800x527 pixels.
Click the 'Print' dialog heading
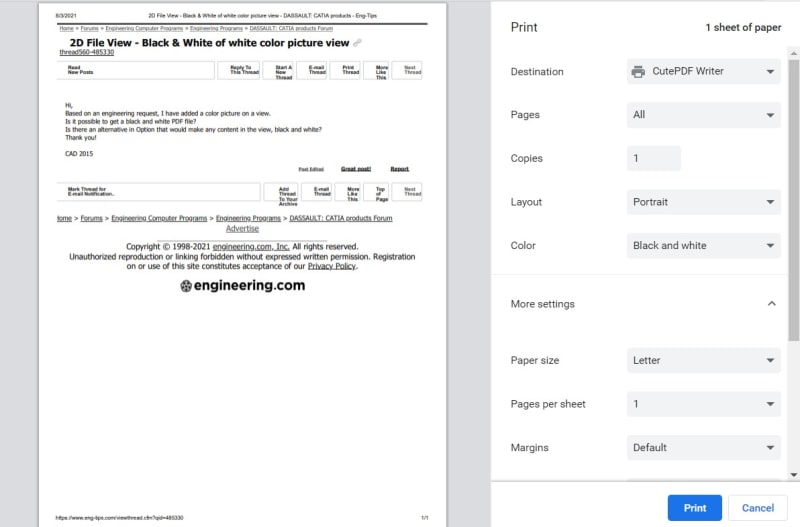pyautogui.click(x=524, y=28)
